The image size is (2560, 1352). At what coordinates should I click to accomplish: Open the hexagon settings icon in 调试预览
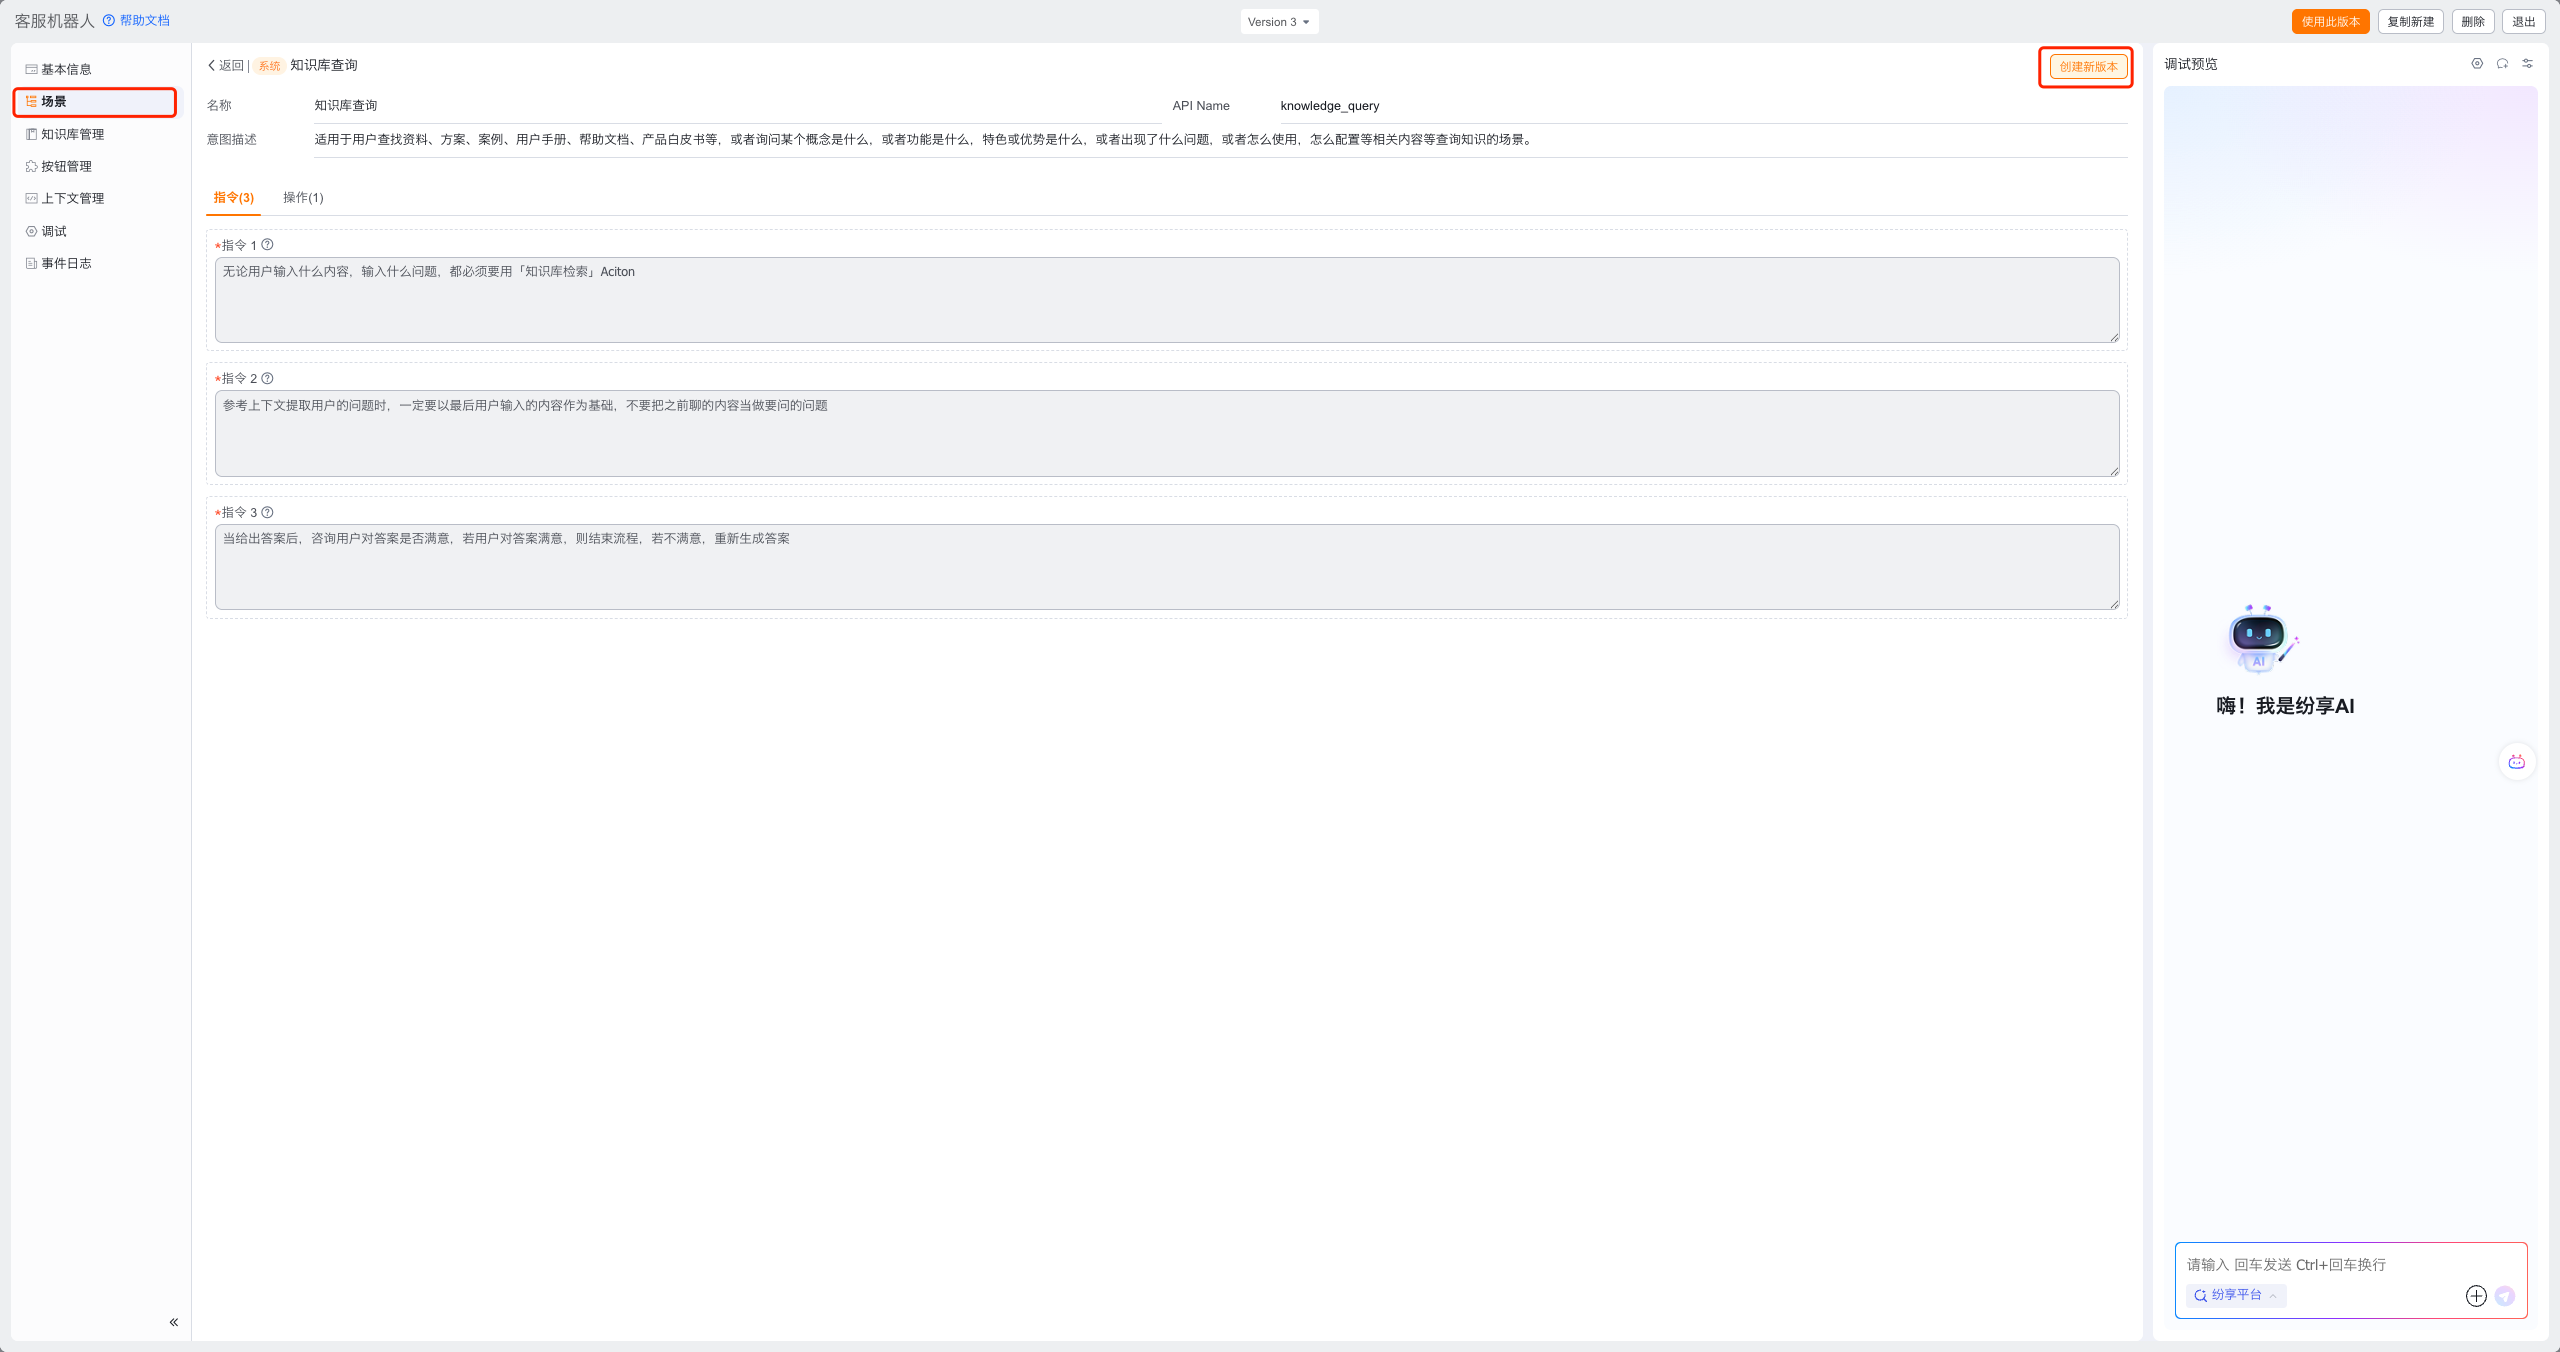[x=2477, y=64]
